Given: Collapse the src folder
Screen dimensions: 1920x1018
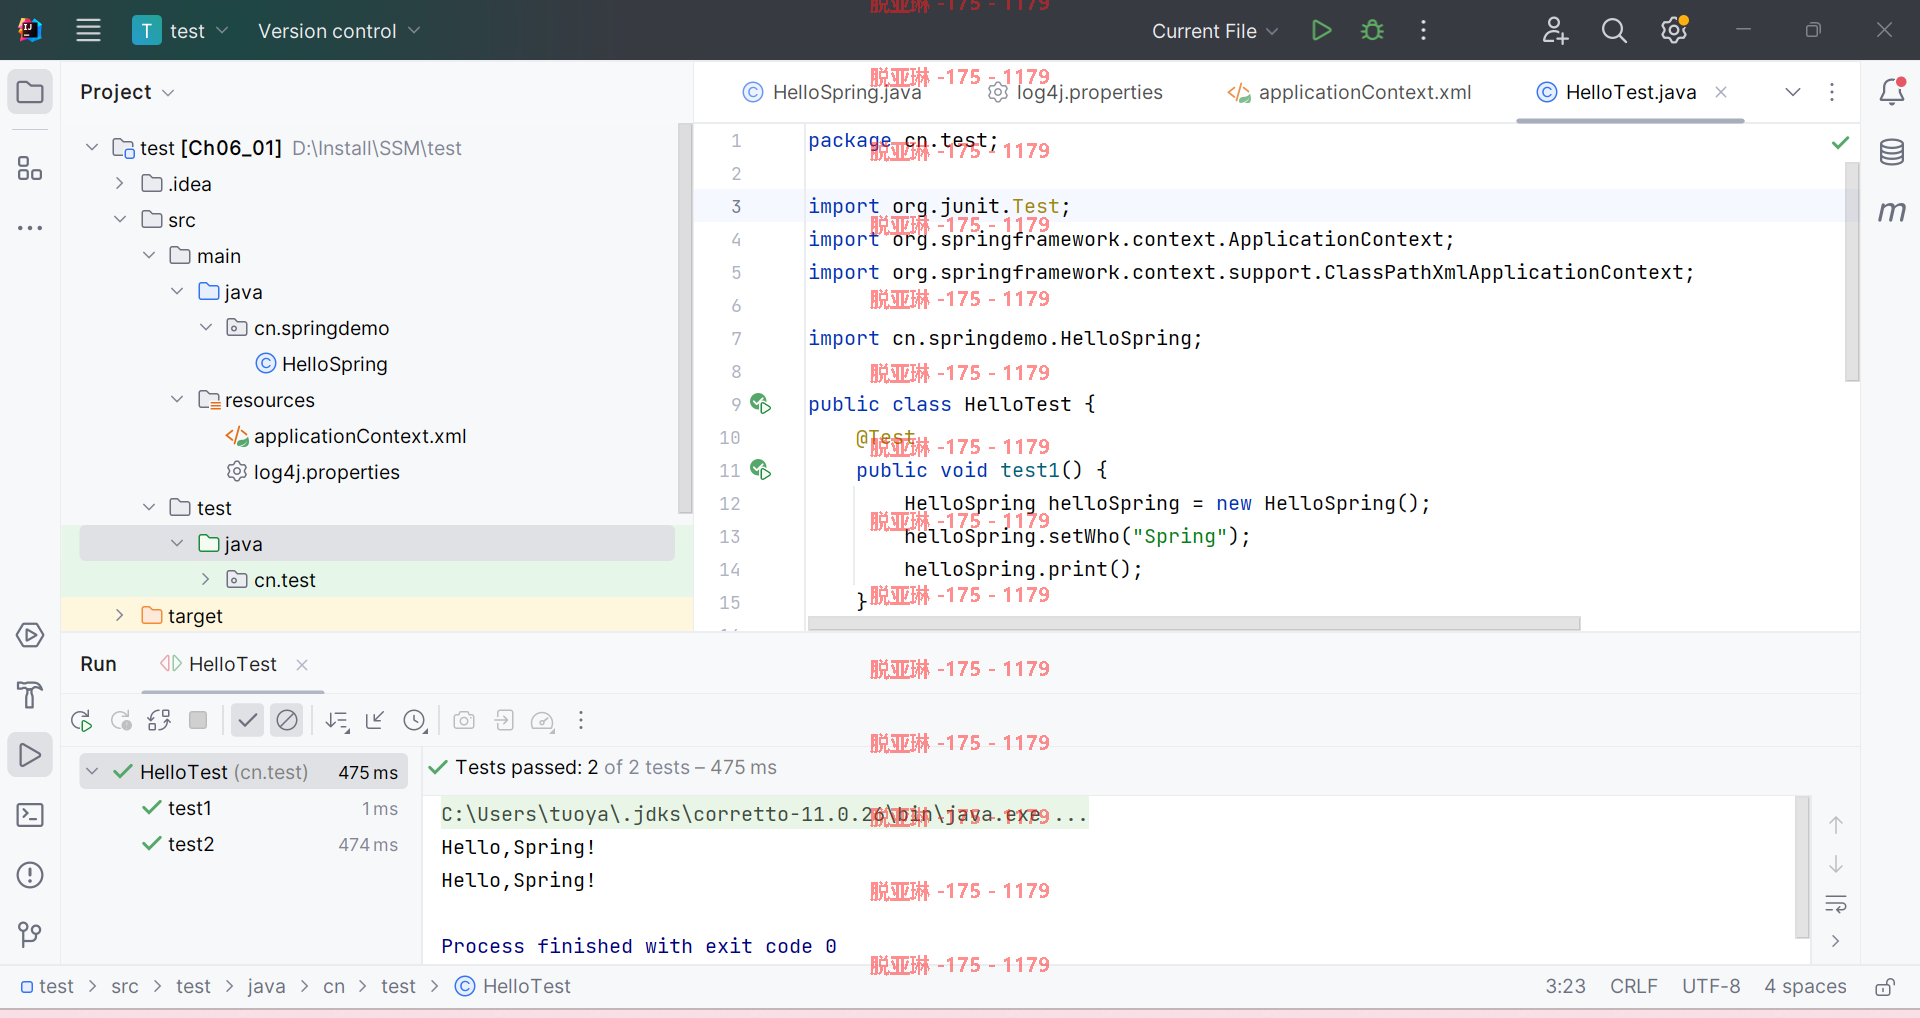Looking at the screenshot, I should tap(120, 219).
